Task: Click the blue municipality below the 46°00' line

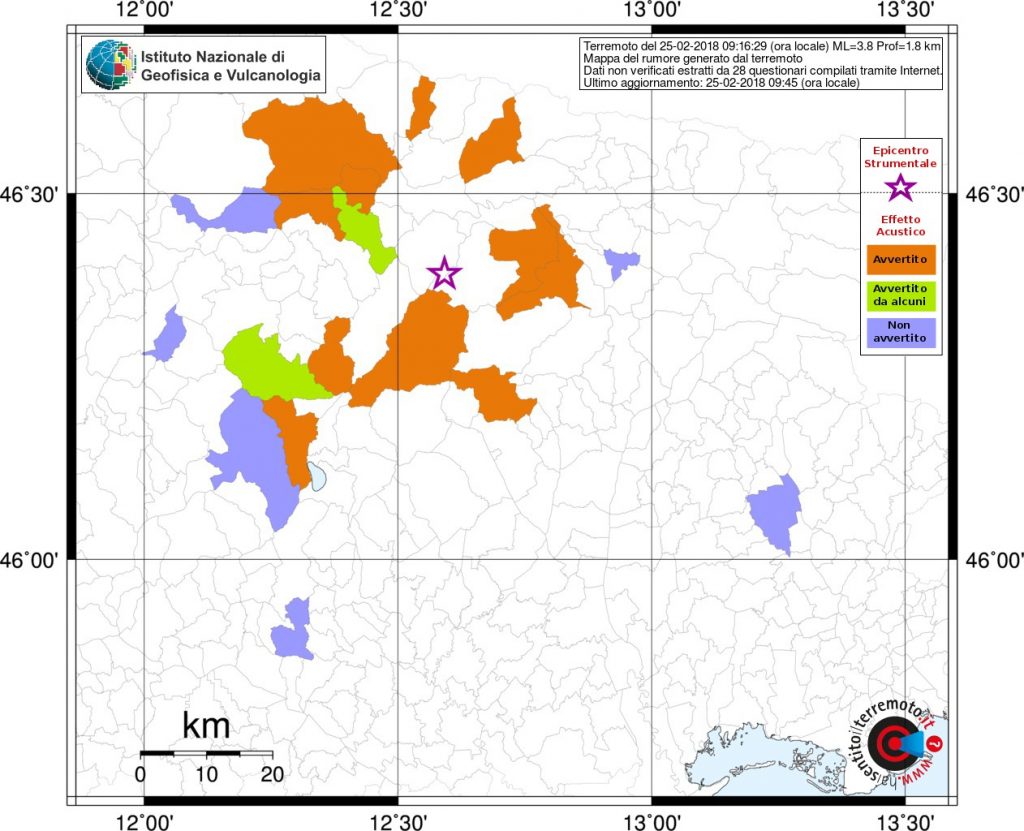Action: tap(293, 630)
